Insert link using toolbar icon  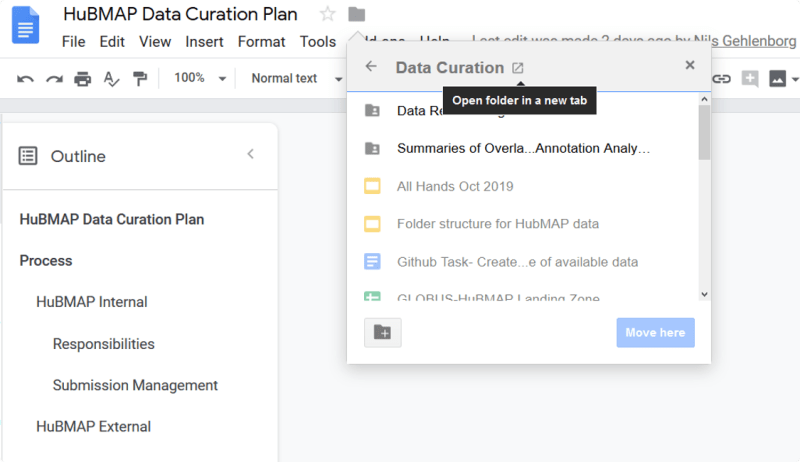coord(721,78)
